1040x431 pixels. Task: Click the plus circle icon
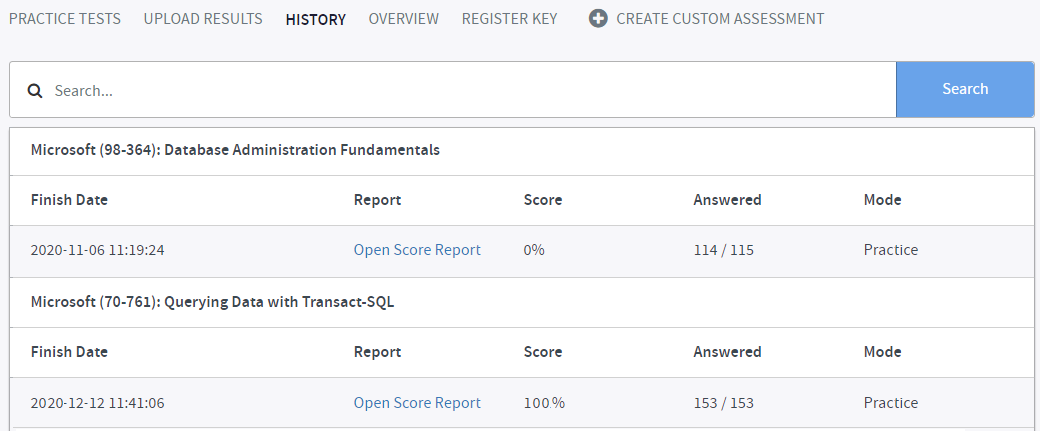(x=598, y=19)
